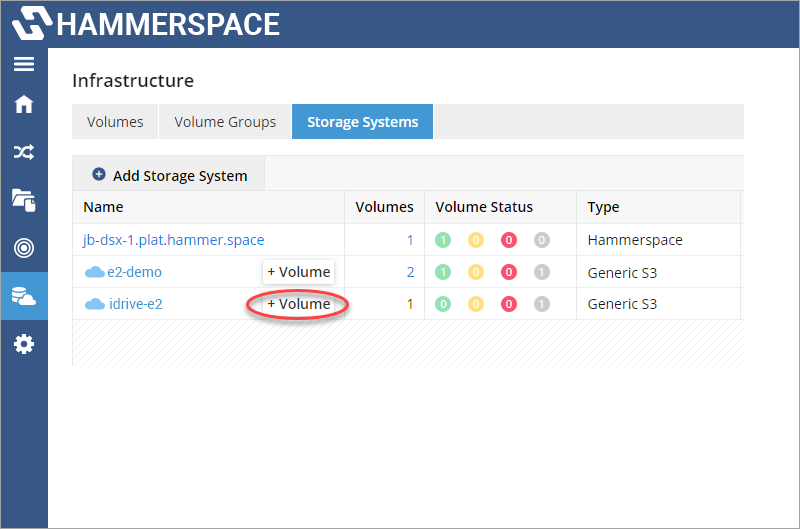Click the gray status badge in the idrive-e2 row
The image size is (800, 529).
pos(542,304)
